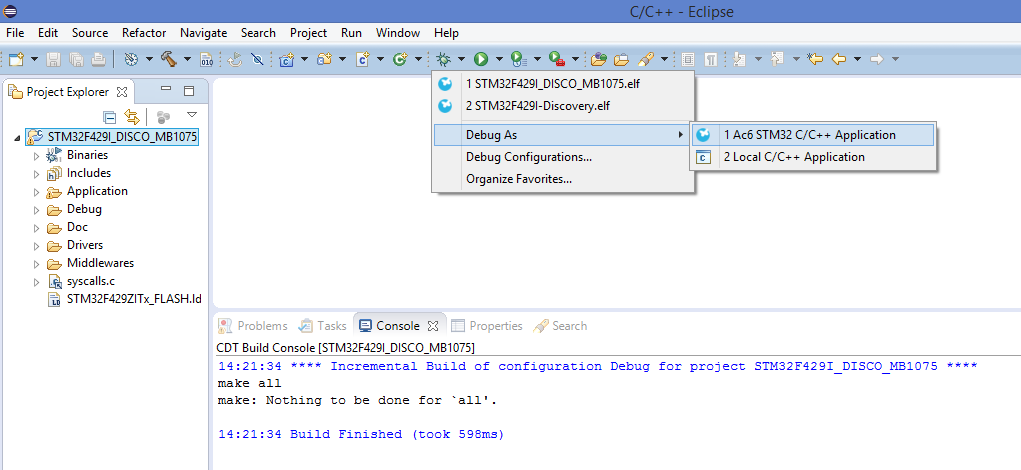Collapse the STM32F429I_DISCO_MB1075 project node
1021x470 pixels.
[17, 137]
